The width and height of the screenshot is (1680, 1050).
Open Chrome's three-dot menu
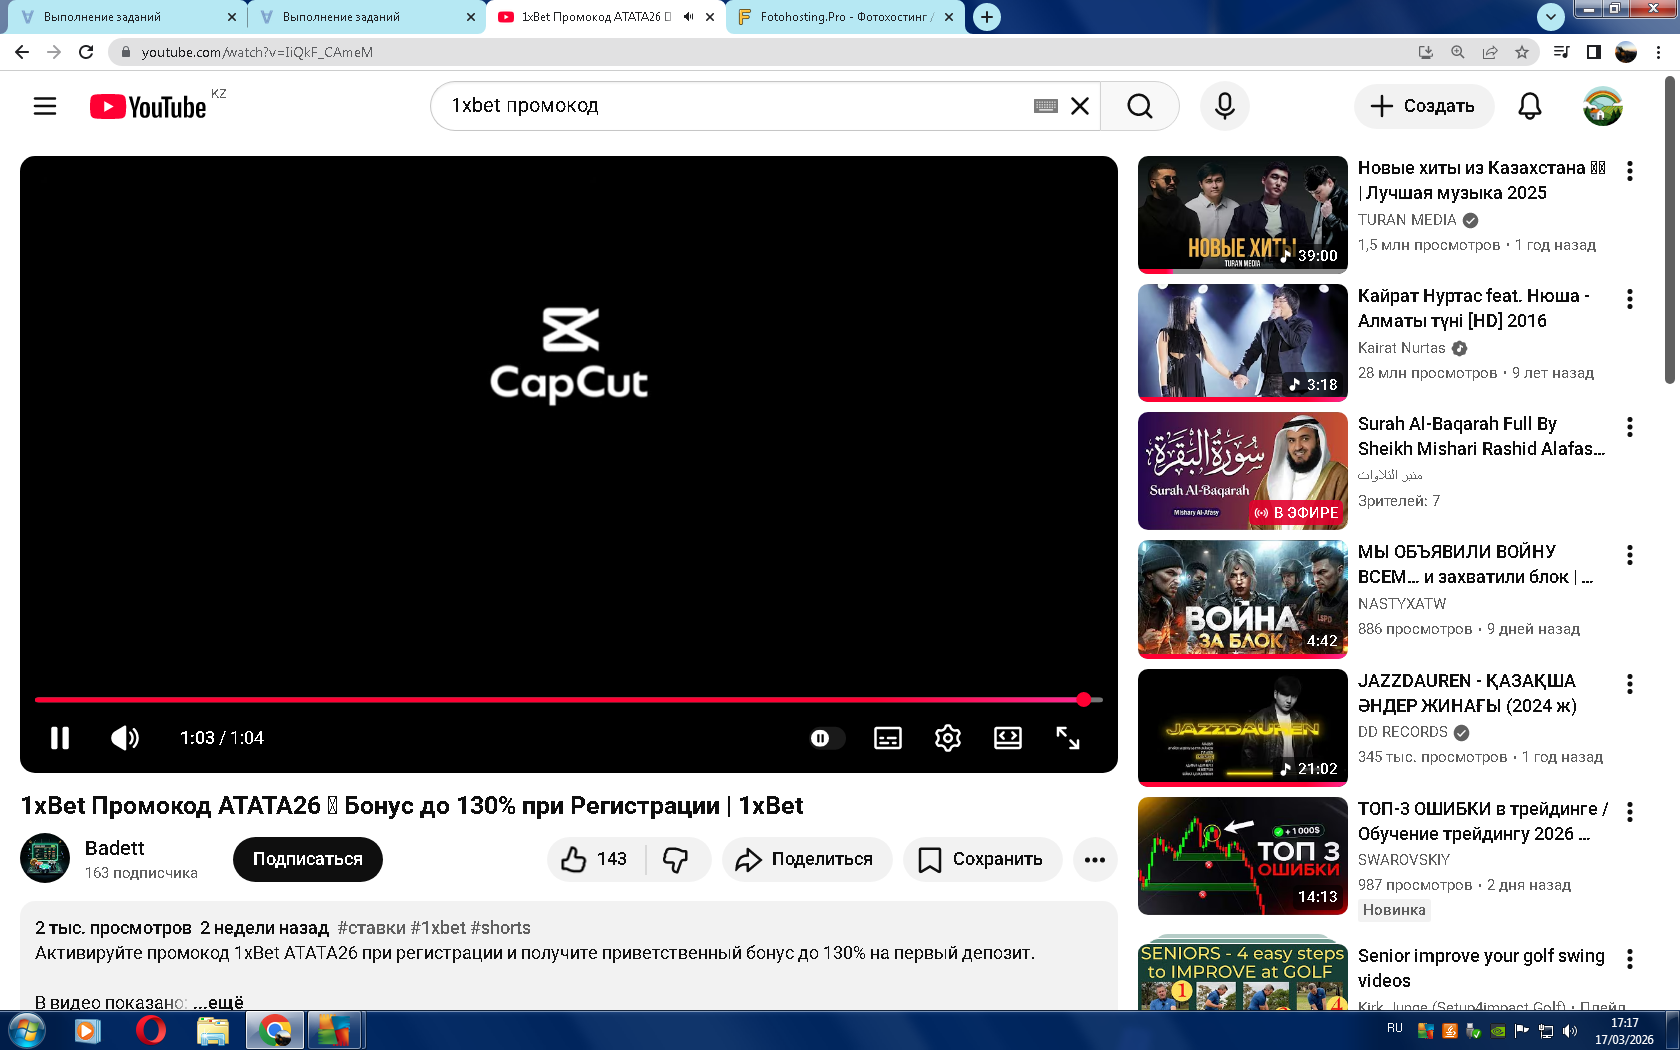click(x=1659, y=52)
